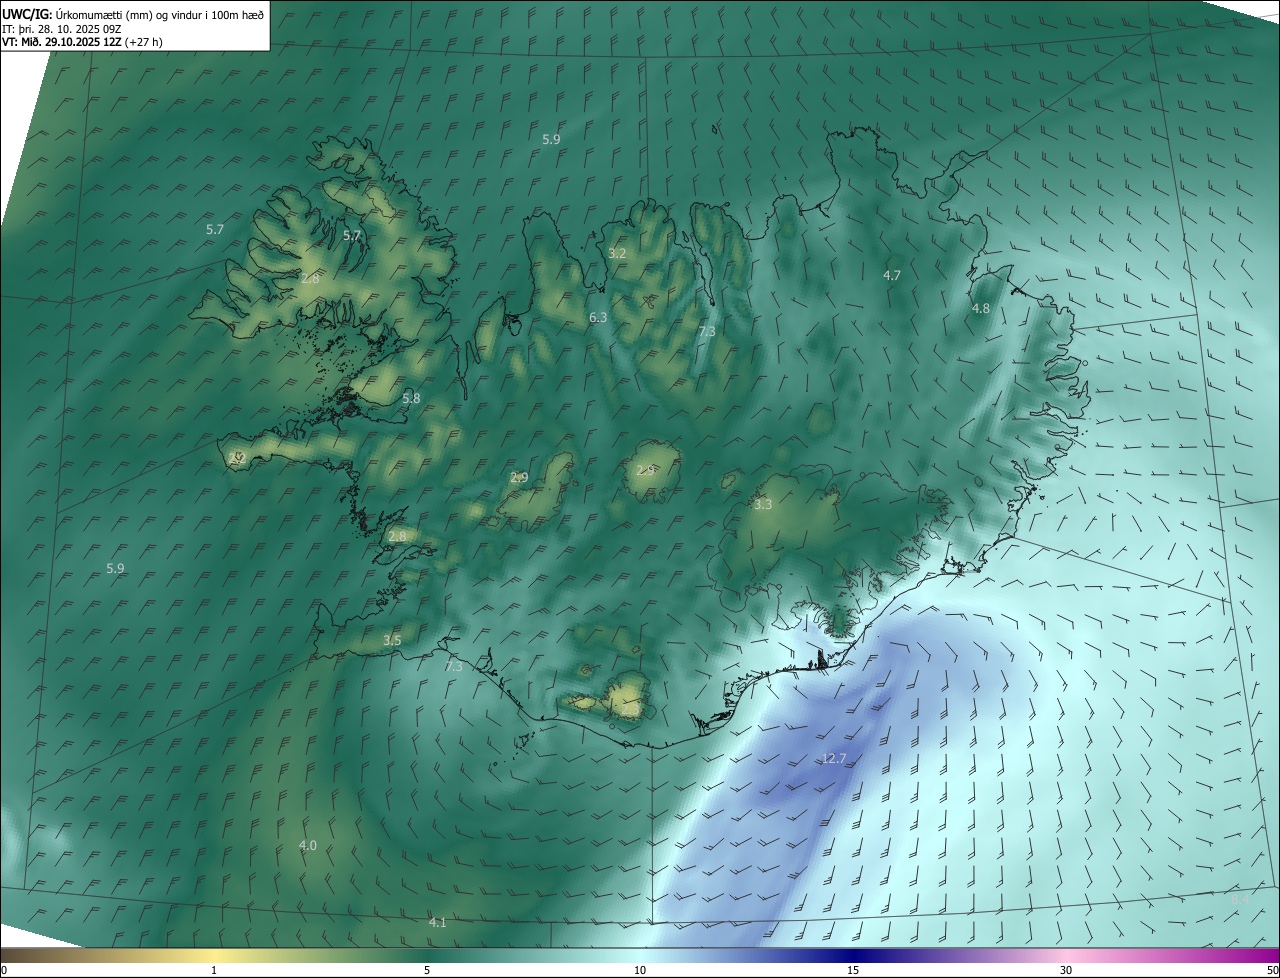Click the 4.1 value on the map
The image size is (1280, 978).
point(437,922)
